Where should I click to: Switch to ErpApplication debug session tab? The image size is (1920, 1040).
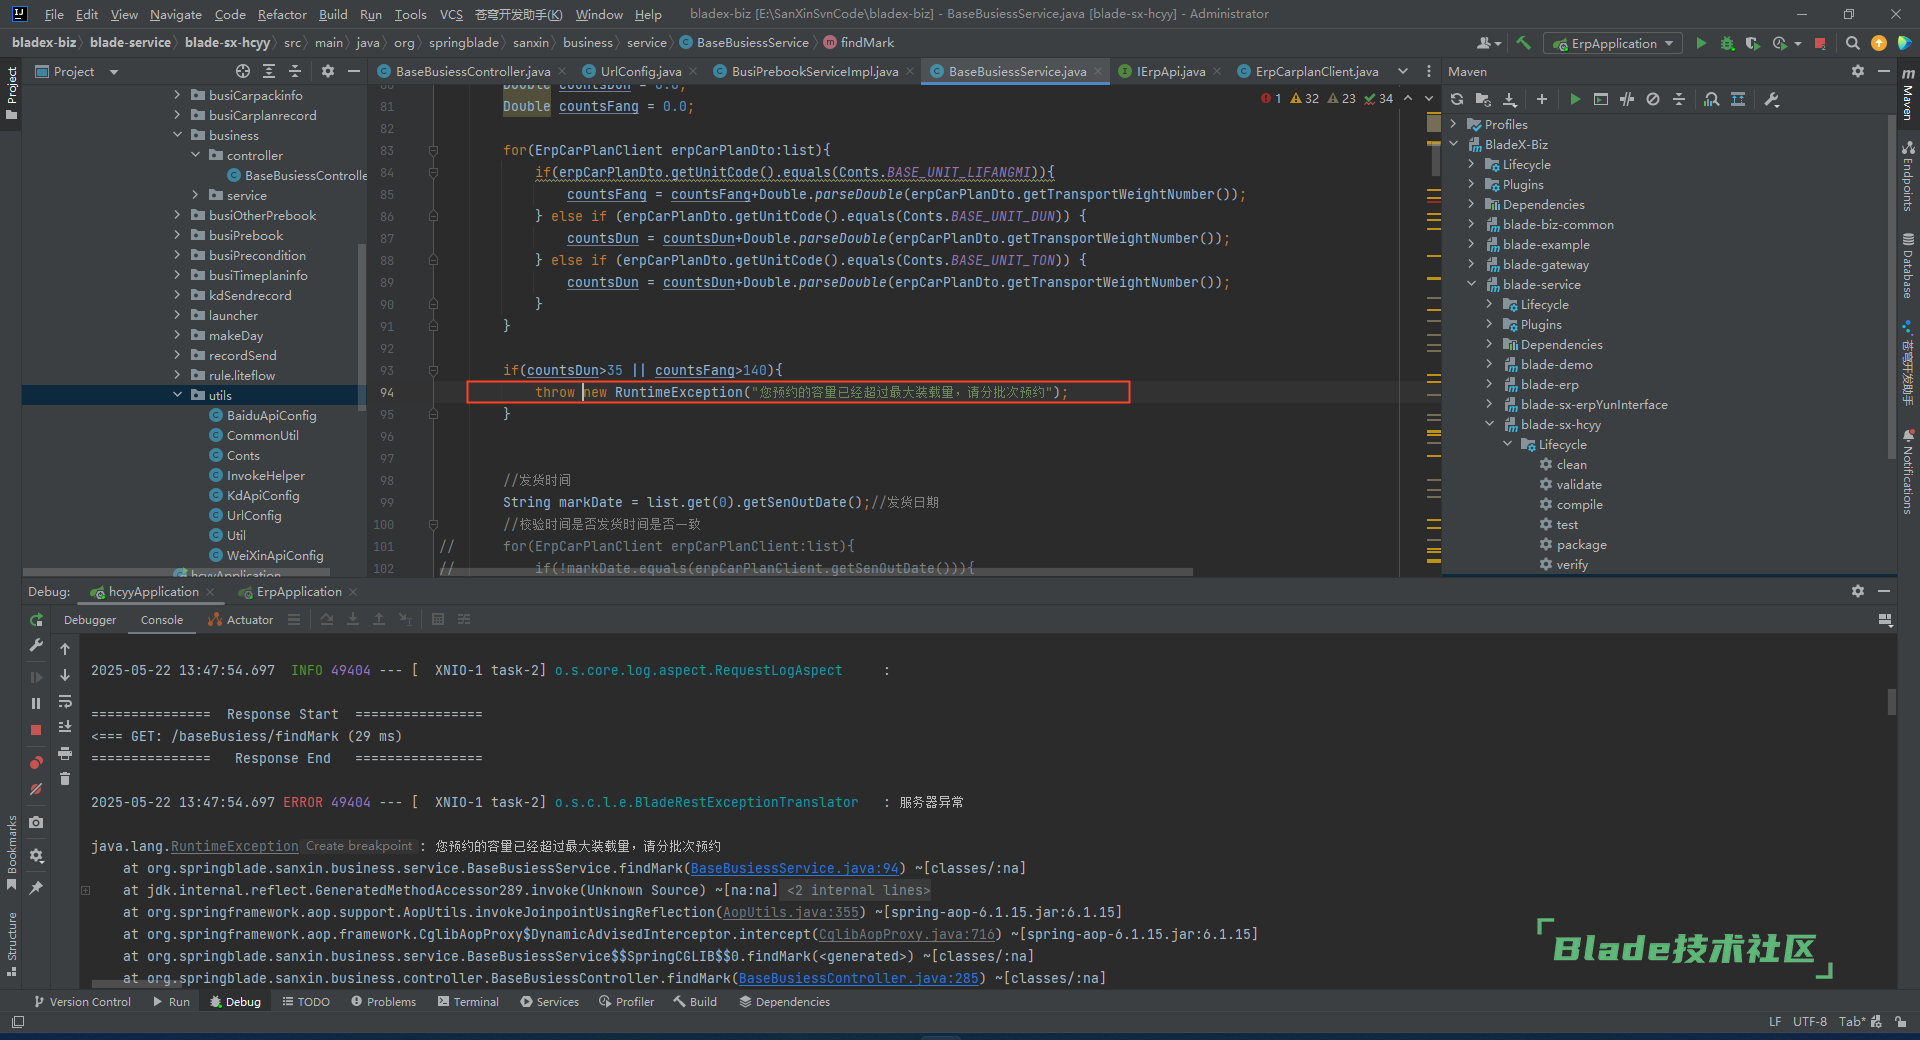point(299,592)
